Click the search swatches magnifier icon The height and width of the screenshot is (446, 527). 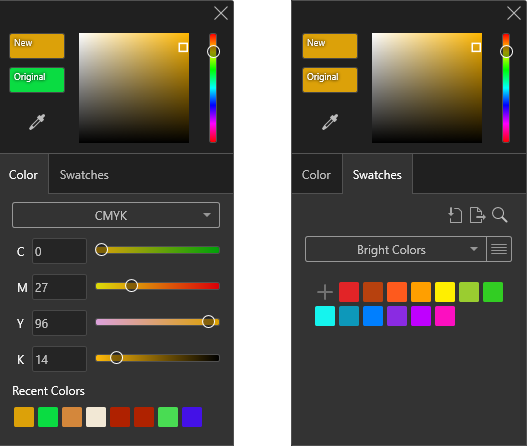tap(499, 215)
